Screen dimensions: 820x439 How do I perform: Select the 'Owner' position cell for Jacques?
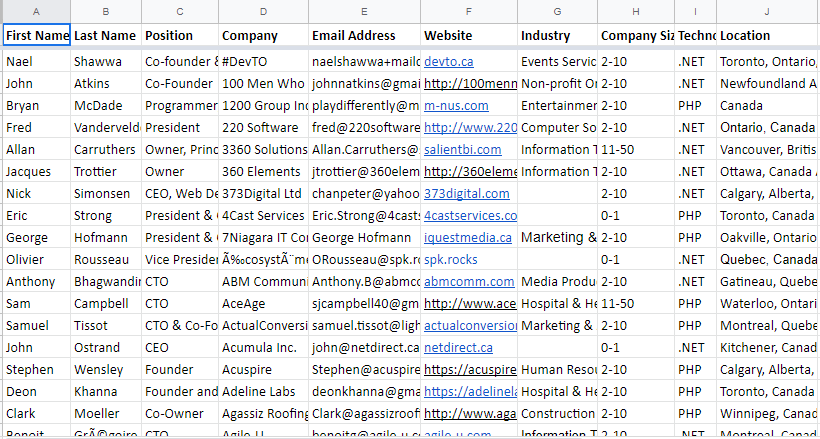(180, 172)
